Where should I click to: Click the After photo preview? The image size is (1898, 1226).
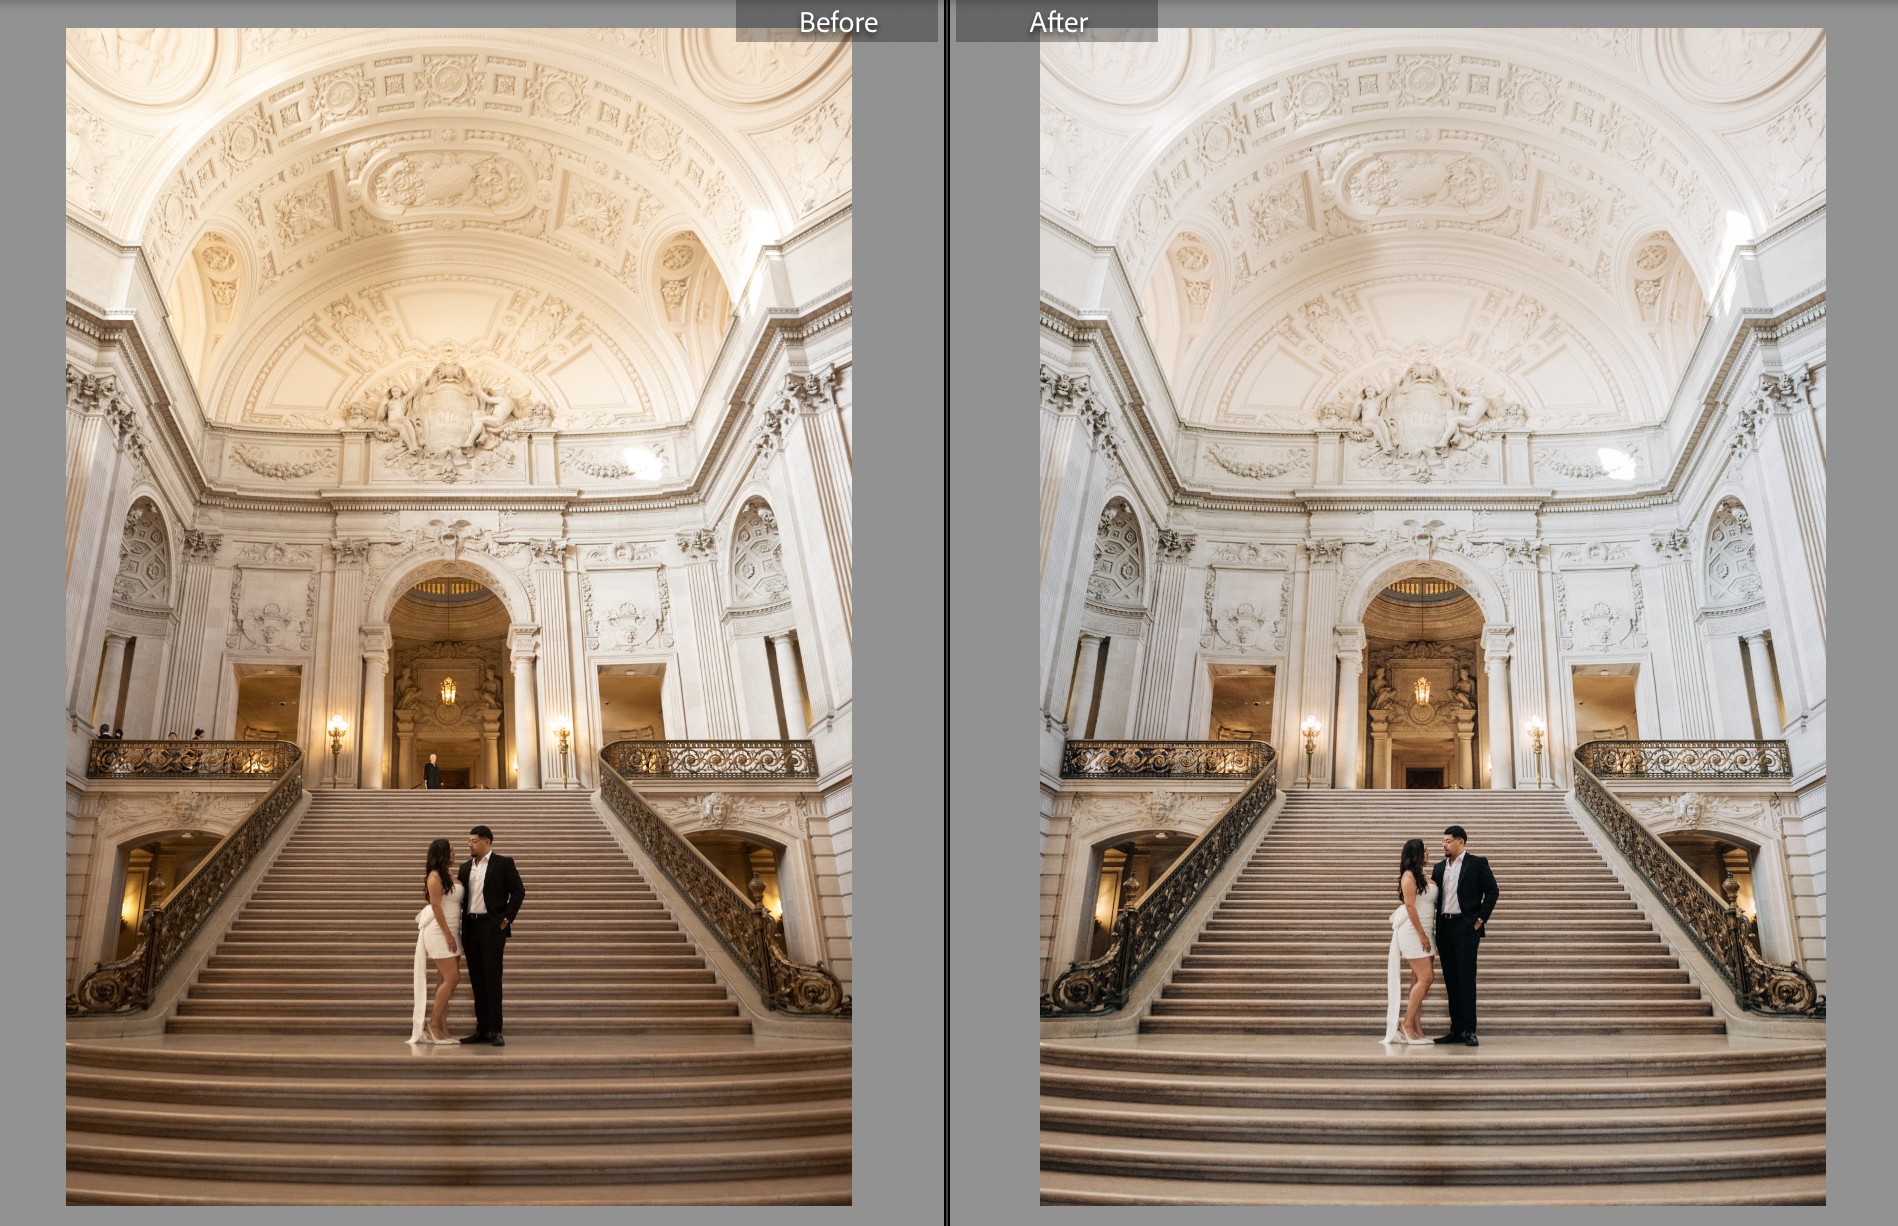coord(1432,616)
